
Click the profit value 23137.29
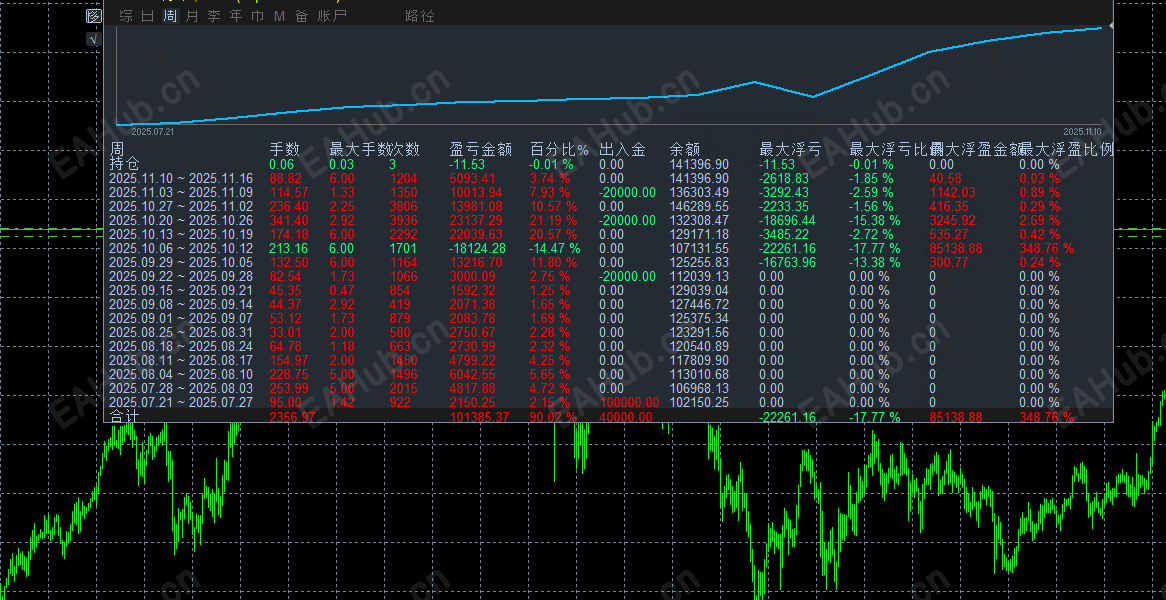tap(476, 220)
